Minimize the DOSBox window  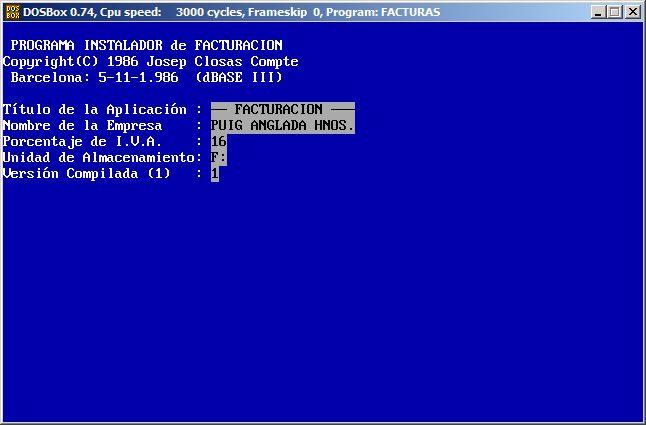(597, 13)
